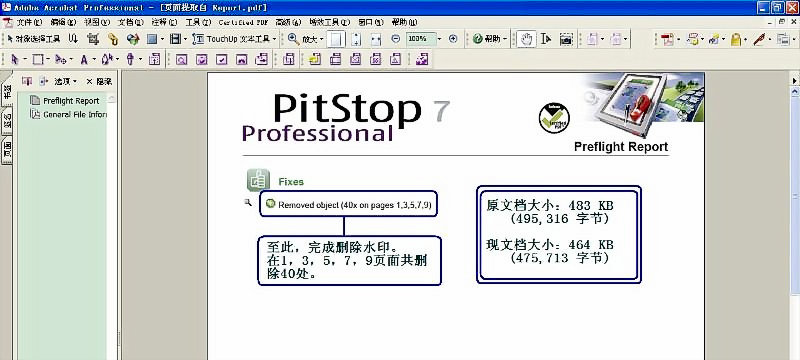Select the Snapshot camera tool
This screenshot has height=360, width=800.
pyautogui.click(x=566, y=39)
